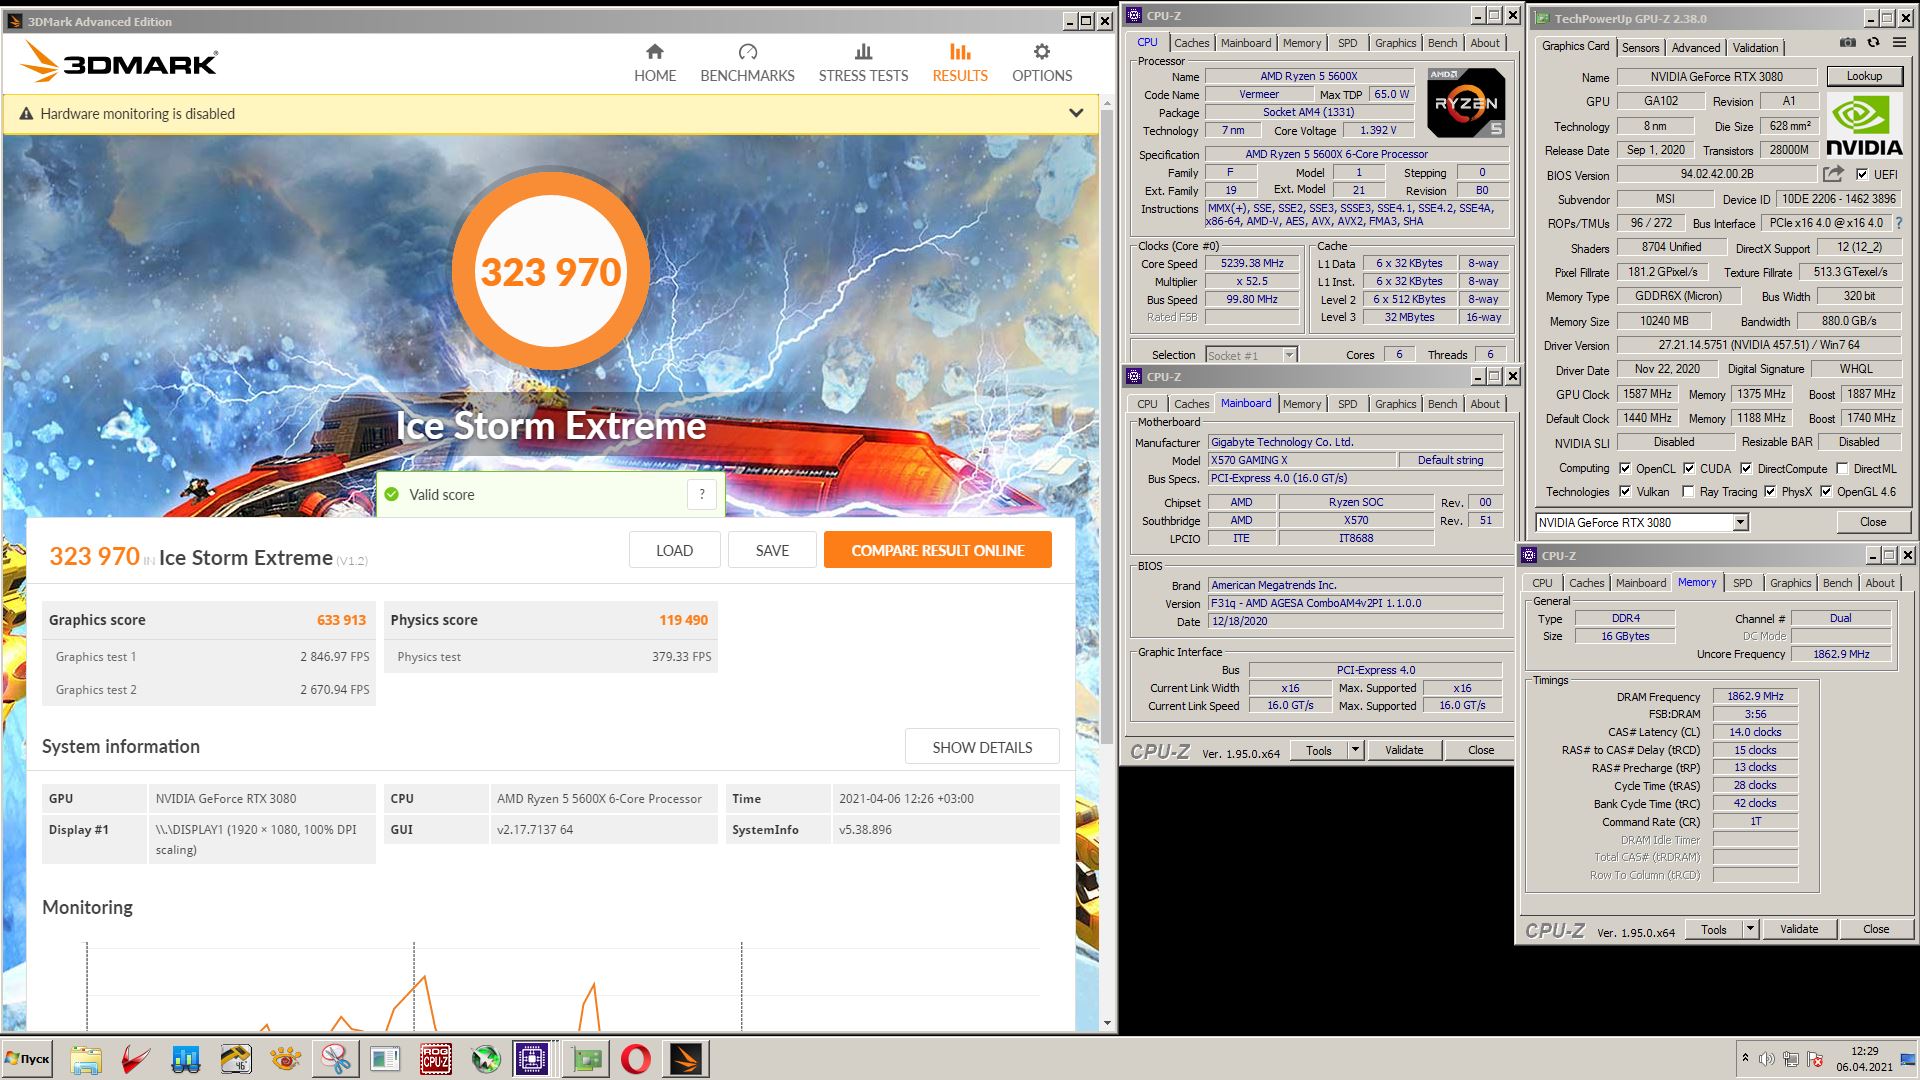Toggle the CUDA checkbox
The image size is (1920, 1080).
point(1689,468)
